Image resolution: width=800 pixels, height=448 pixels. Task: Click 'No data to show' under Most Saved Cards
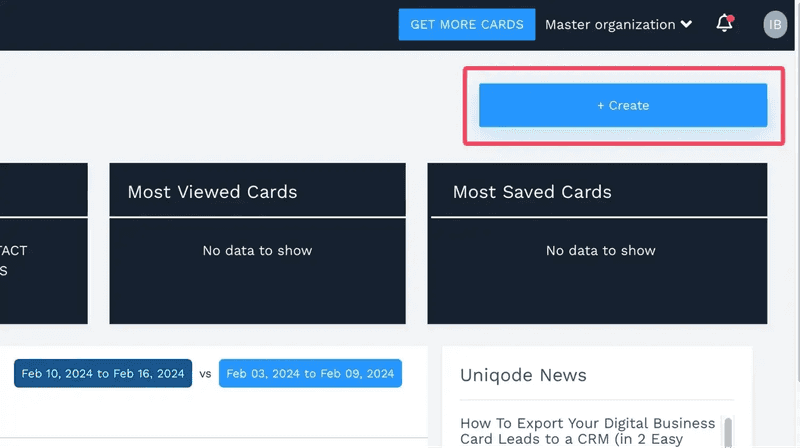click(600, 251)
